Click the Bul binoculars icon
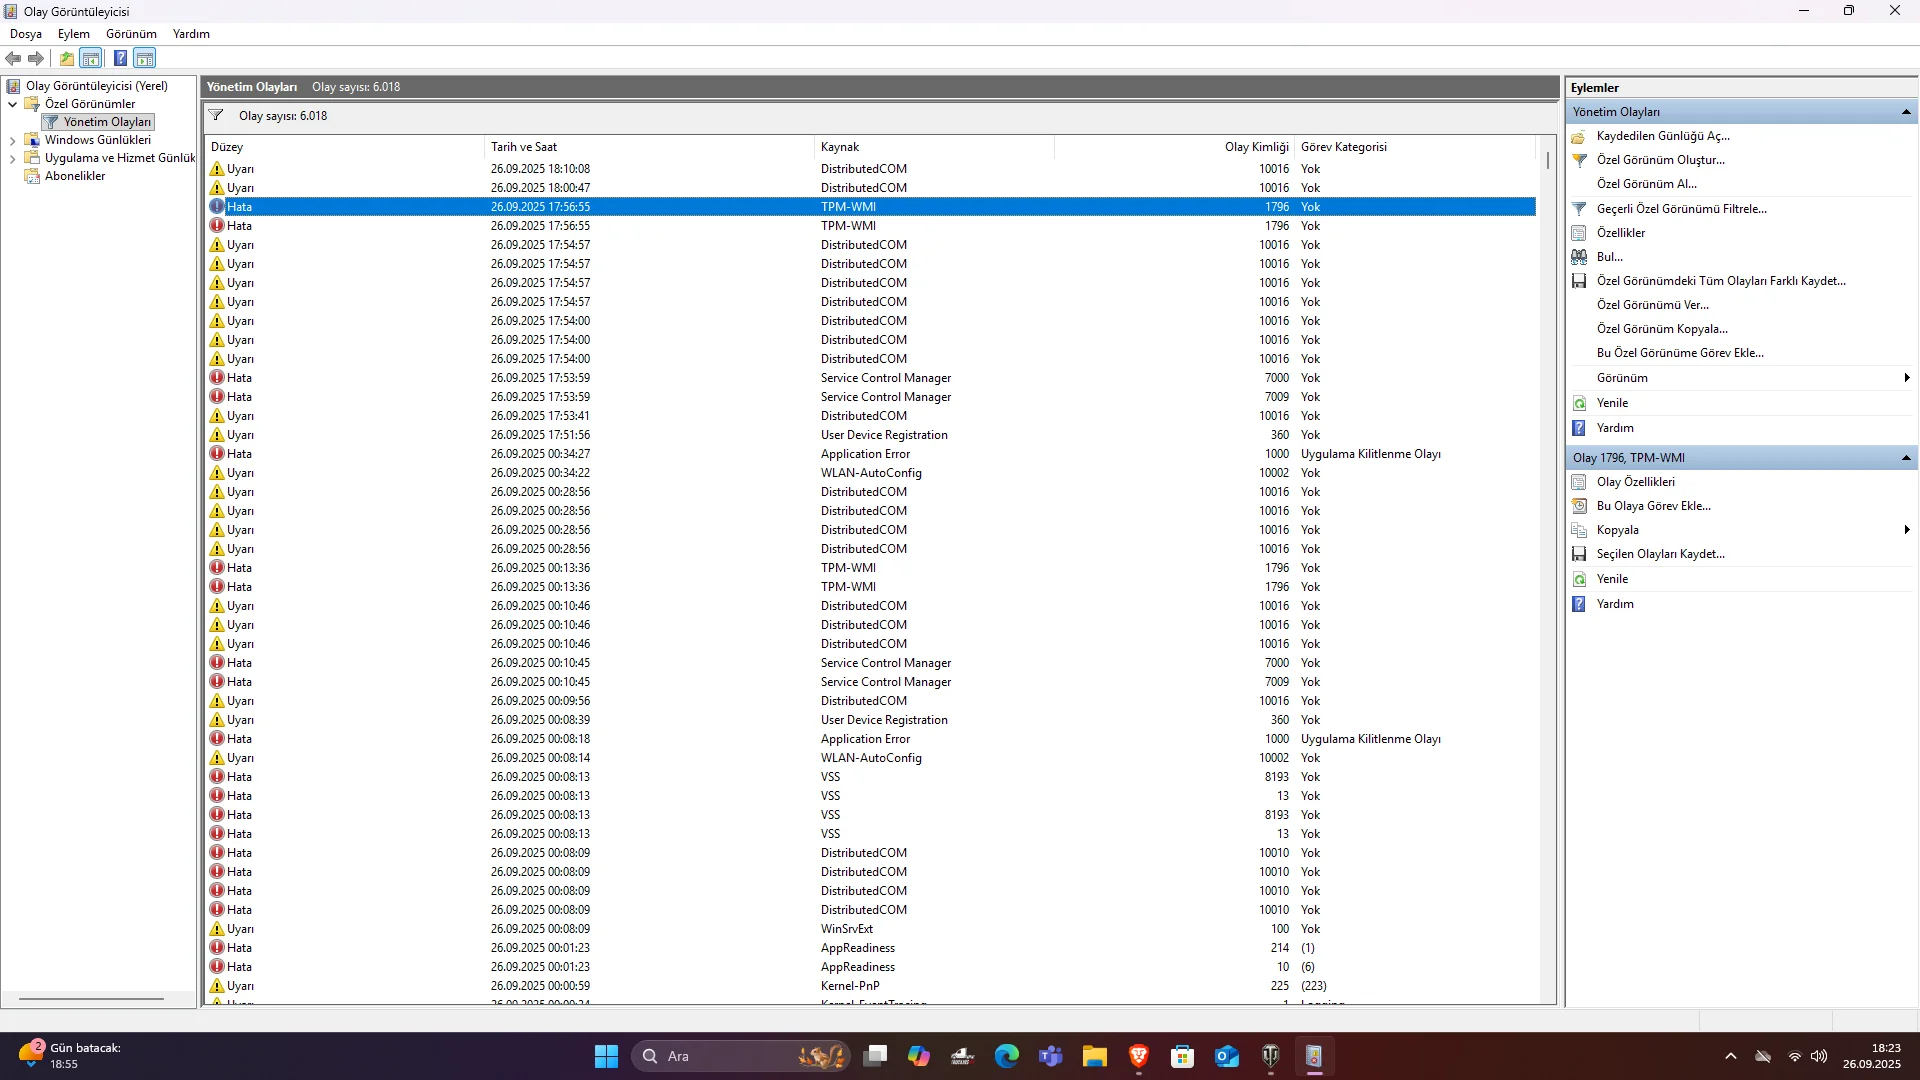This screenshot has height=1080, width=1920. coord(1579,257)
